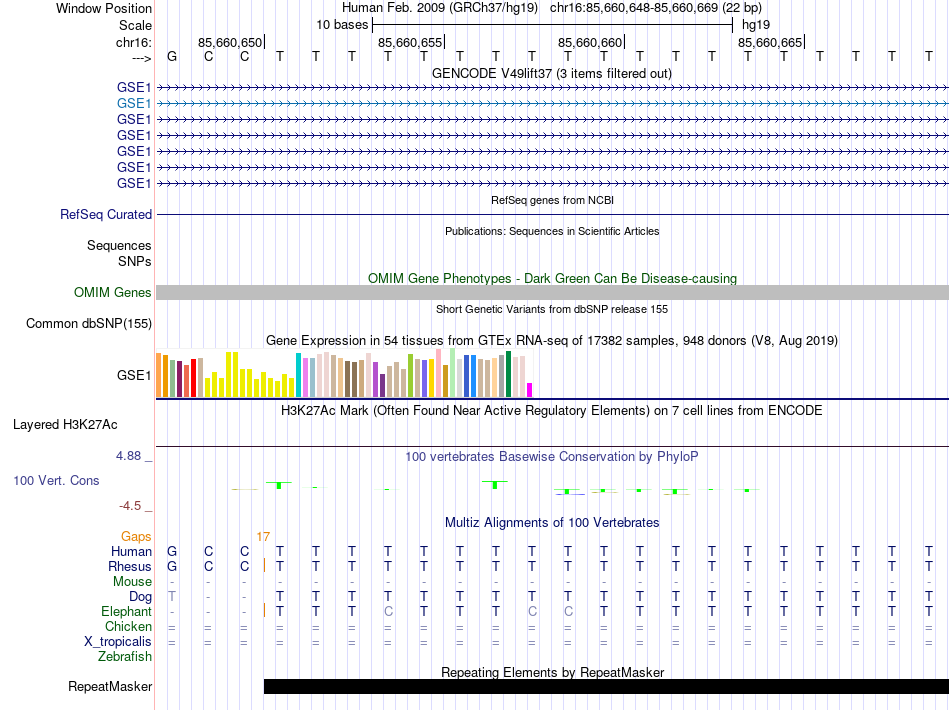Click the 100 vertebrates Basewise Conservation title
This screenshot has height=710, width=950.
[551, 456]
